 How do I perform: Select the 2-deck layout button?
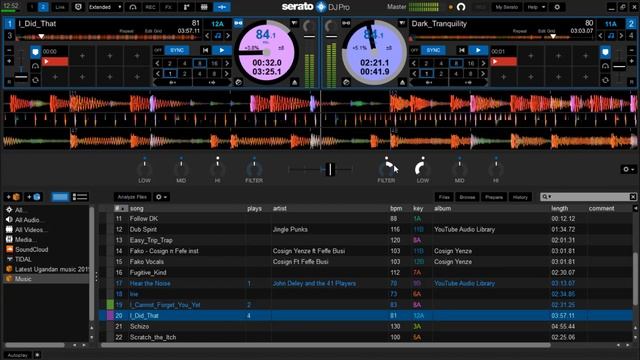pos(43,7)
